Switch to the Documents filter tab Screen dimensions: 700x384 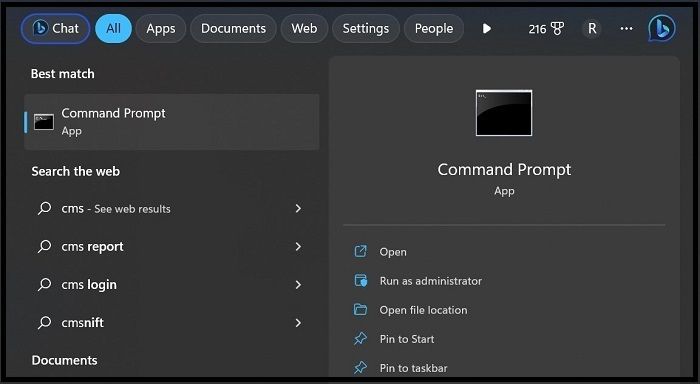233,29
